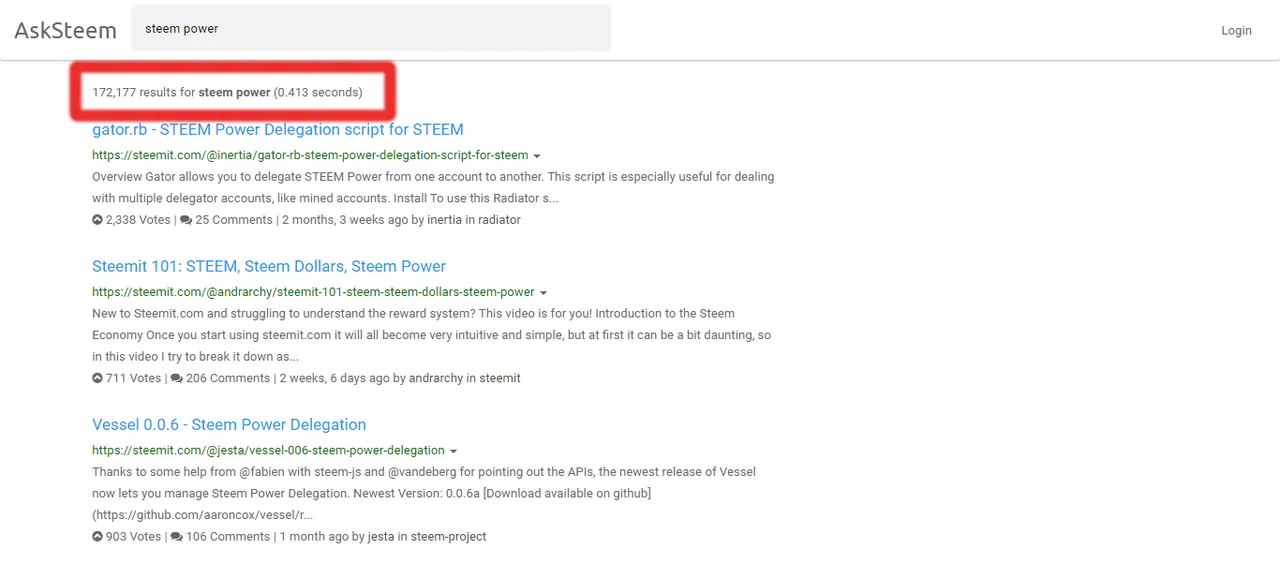Click 'by jesta in steem-project' text
Image resolution: width=1280 pixels, height=562 pixels.
coord(419,536)
